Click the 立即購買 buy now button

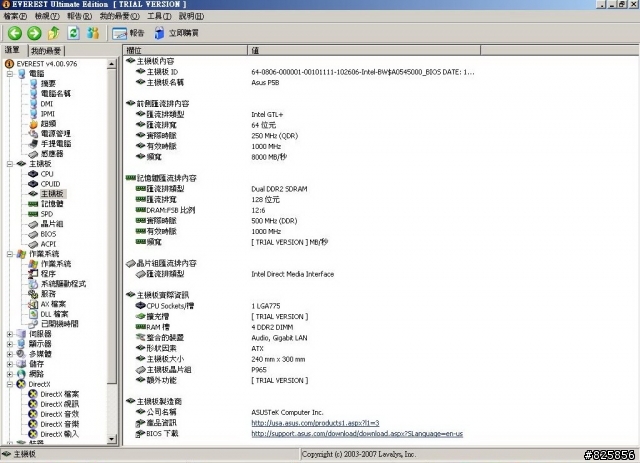[176, 33]
